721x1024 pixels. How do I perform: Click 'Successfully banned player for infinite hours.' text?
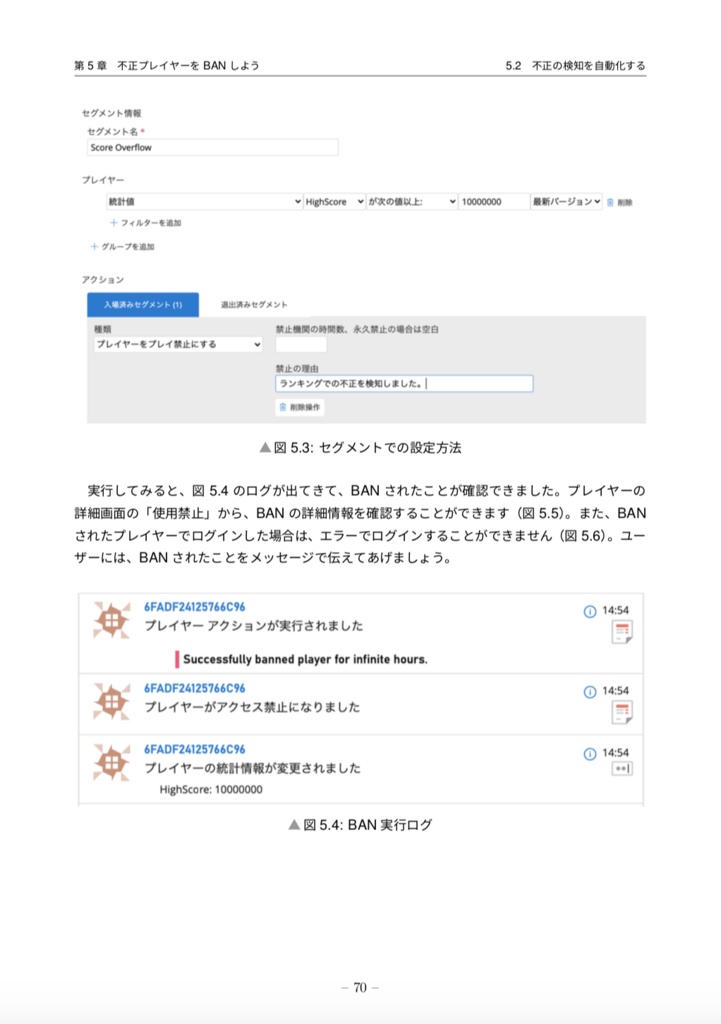(x=305, y=659)
